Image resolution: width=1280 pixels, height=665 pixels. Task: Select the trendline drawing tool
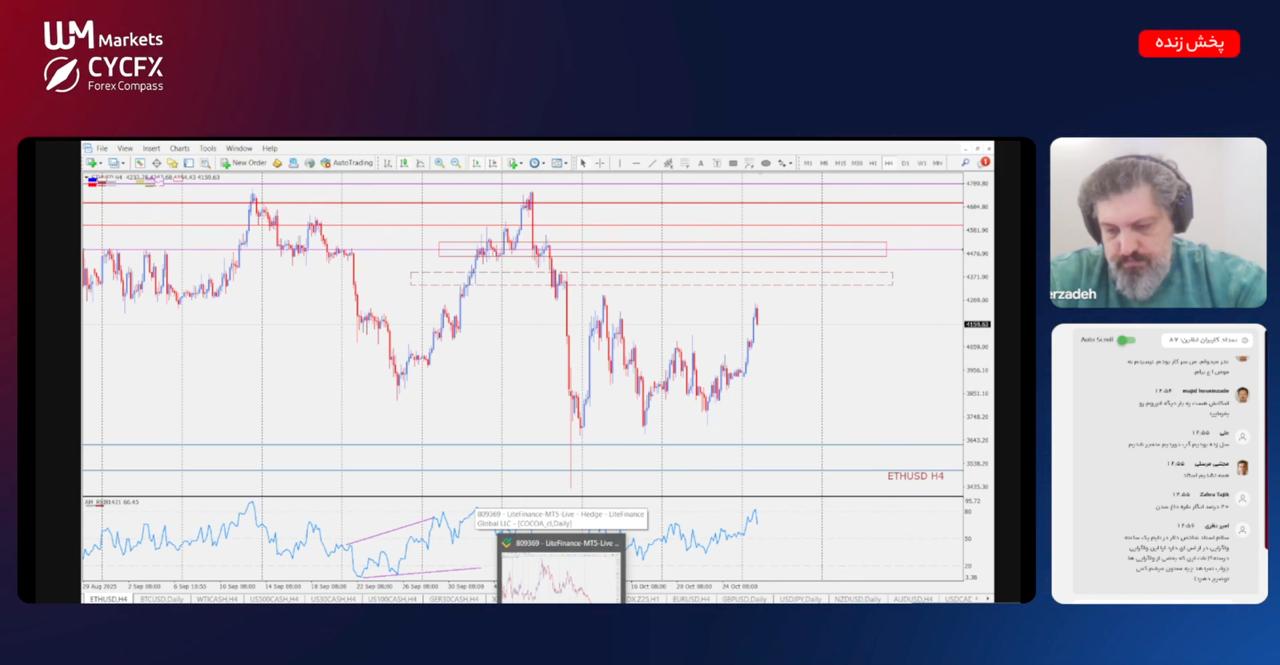click(652, 163)
